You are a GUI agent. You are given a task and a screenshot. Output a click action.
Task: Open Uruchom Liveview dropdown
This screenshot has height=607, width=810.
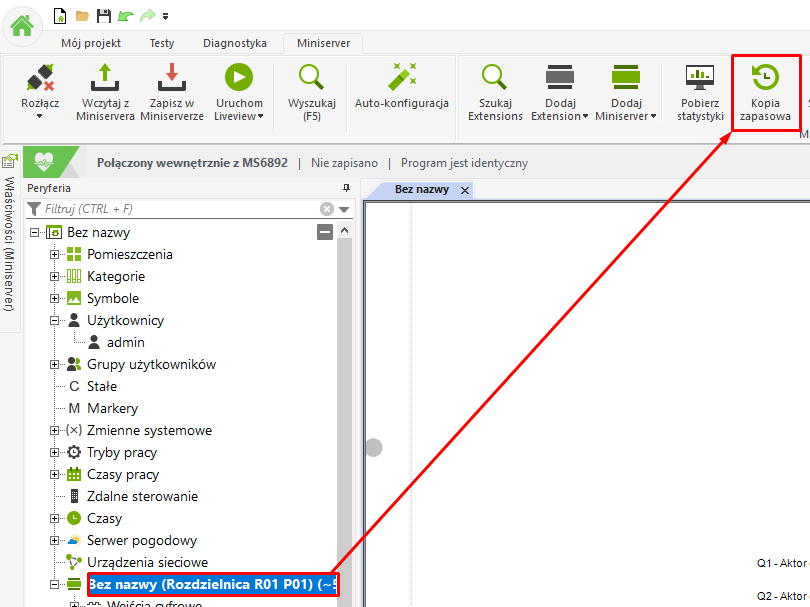pyautogui.click(x=239, y=116)
